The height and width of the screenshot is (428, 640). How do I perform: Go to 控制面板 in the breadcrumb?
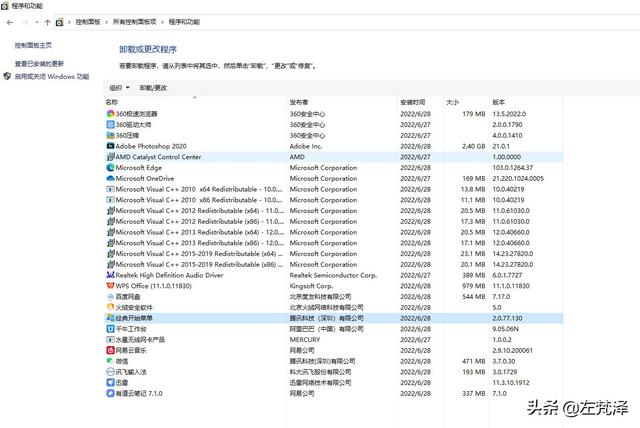[x=88, y=22]
